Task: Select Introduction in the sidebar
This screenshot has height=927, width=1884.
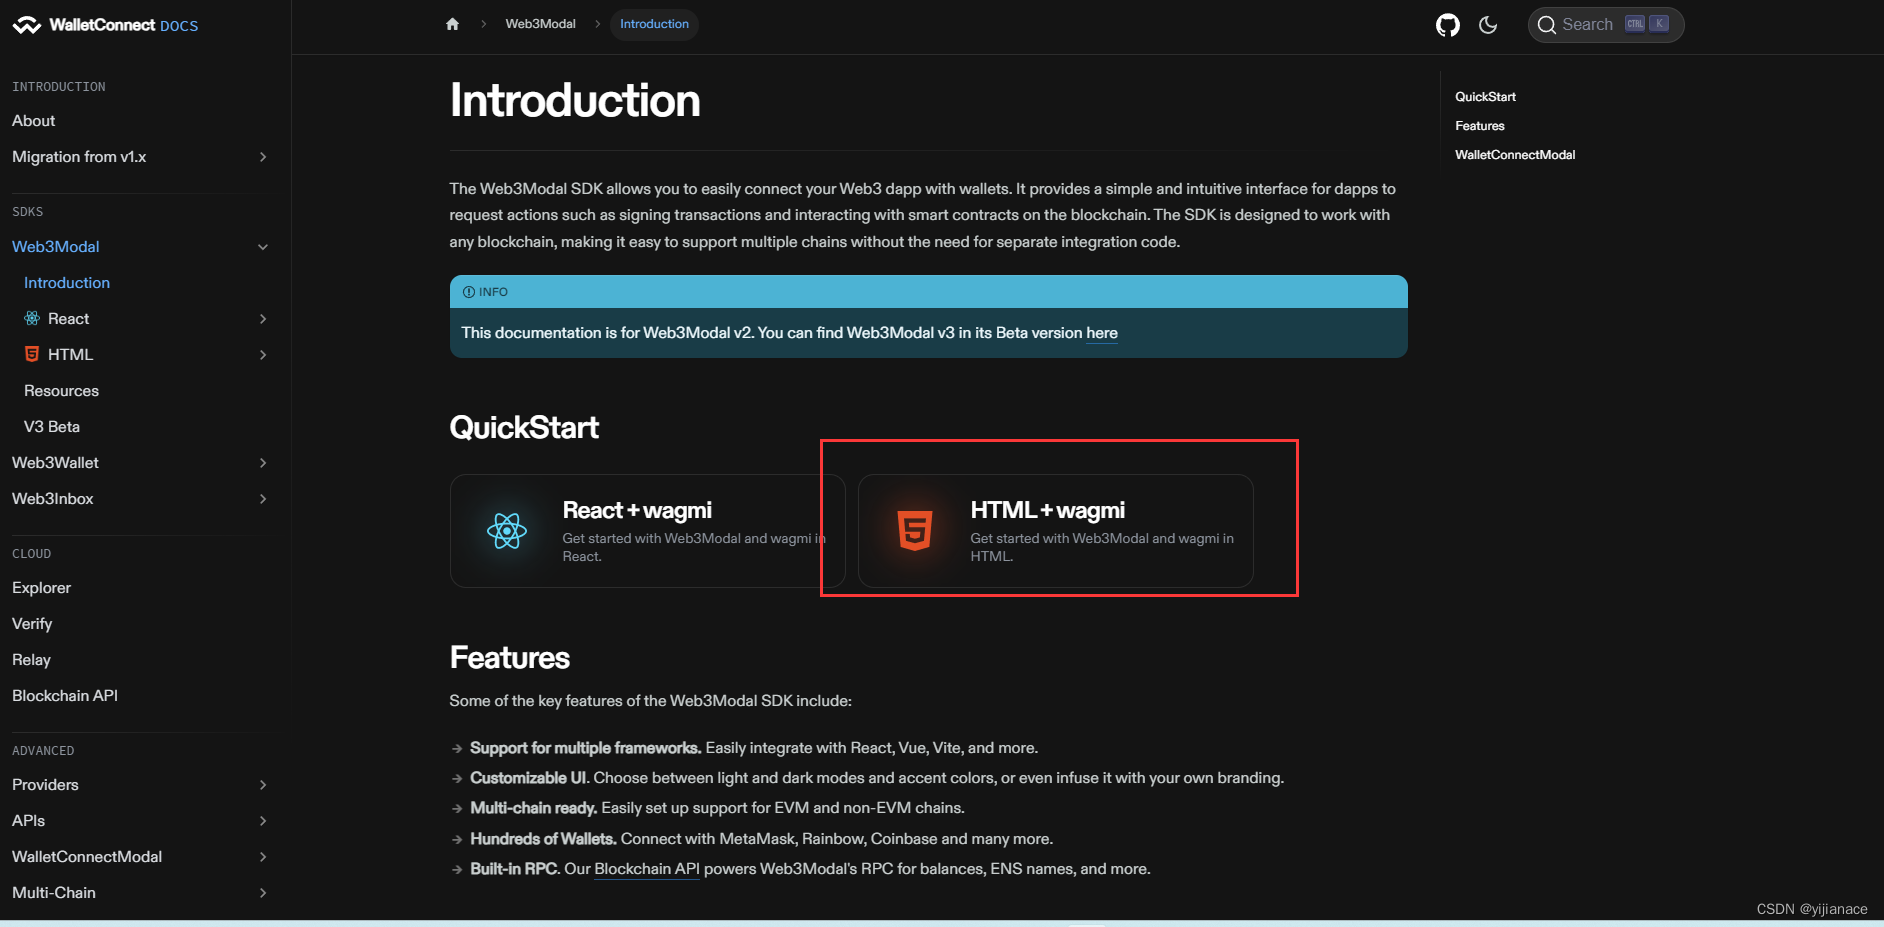Action: tap(67, 283)
